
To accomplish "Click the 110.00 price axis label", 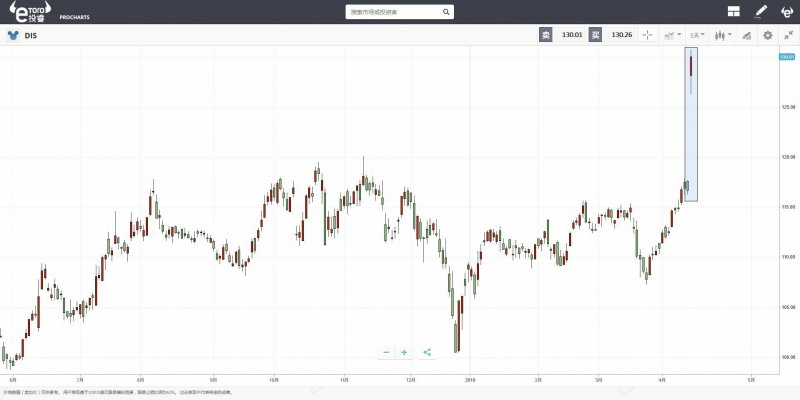I will click(789, 257).
